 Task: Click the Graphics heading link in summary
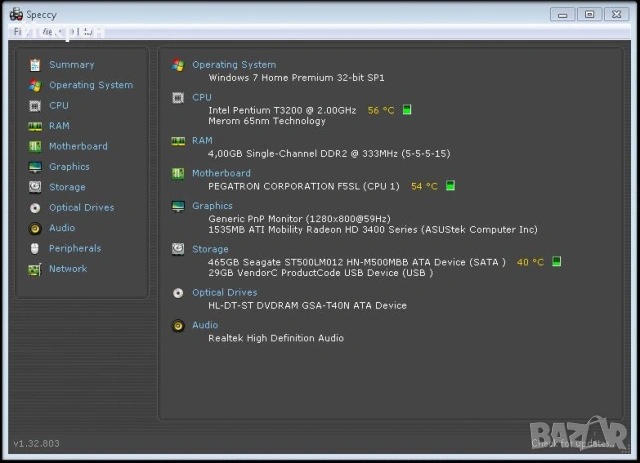click(212, 206)
